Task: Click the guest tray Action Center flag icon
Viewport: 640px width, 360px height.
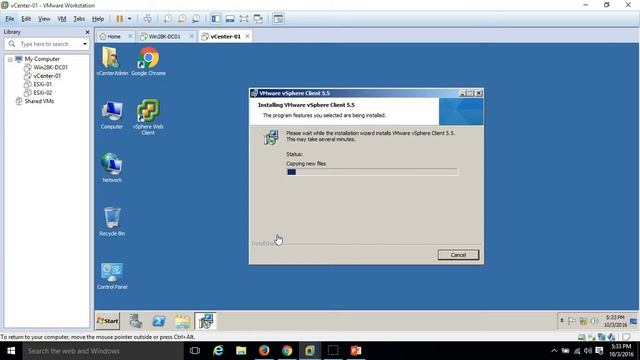Action: (x=572, y=321)
